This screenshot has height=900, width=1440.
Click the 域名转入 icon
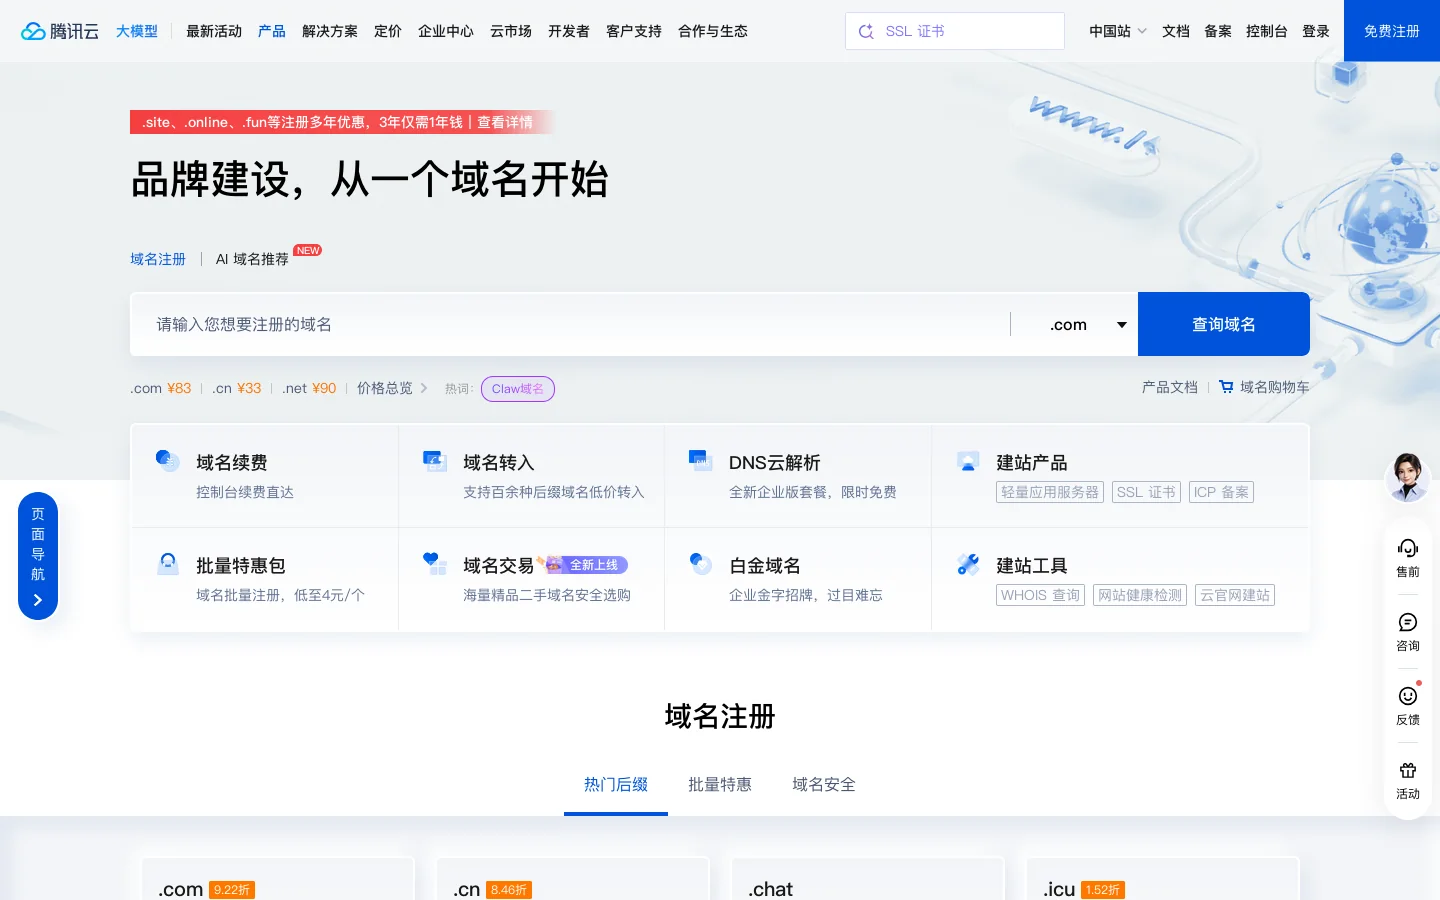tap(434, 460)
